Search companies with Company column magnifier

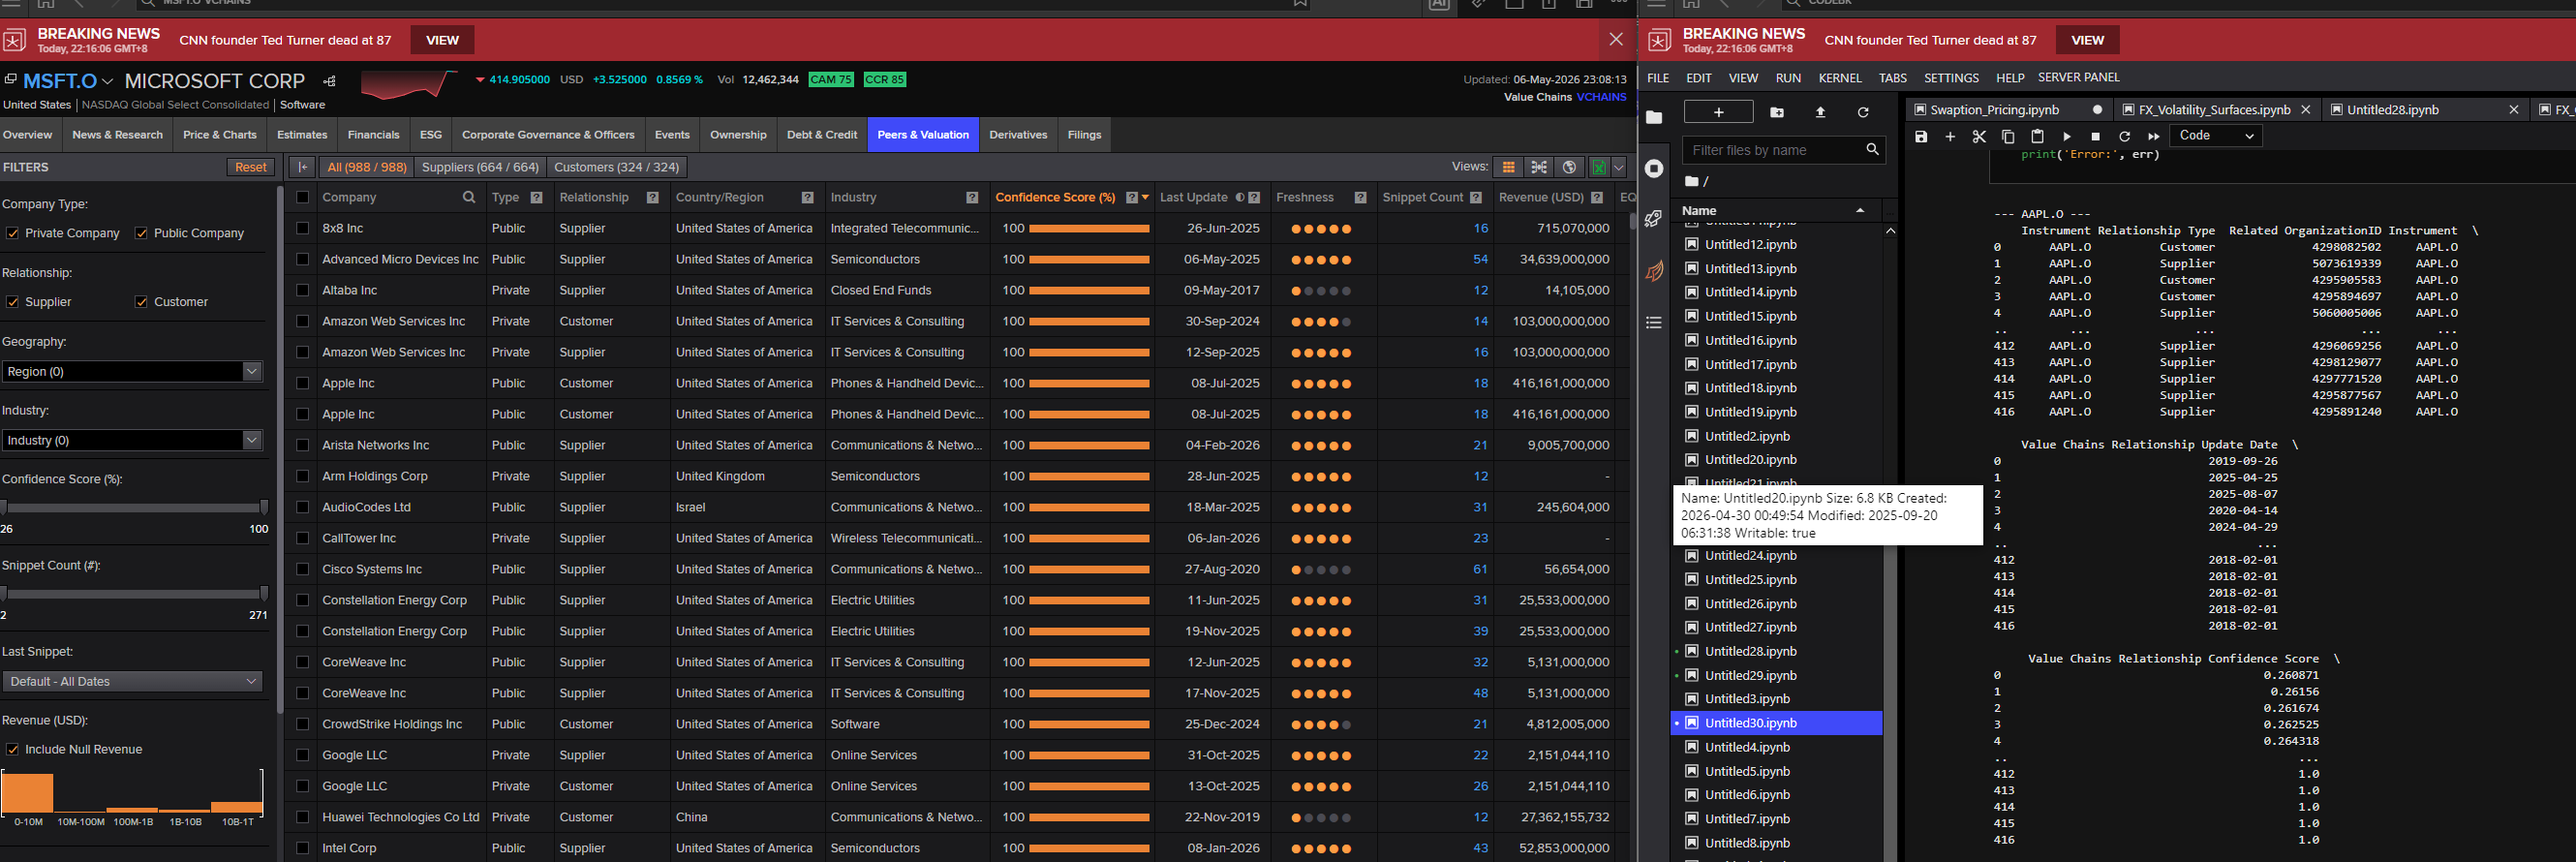pyautogui.click(x=469, y=197)
